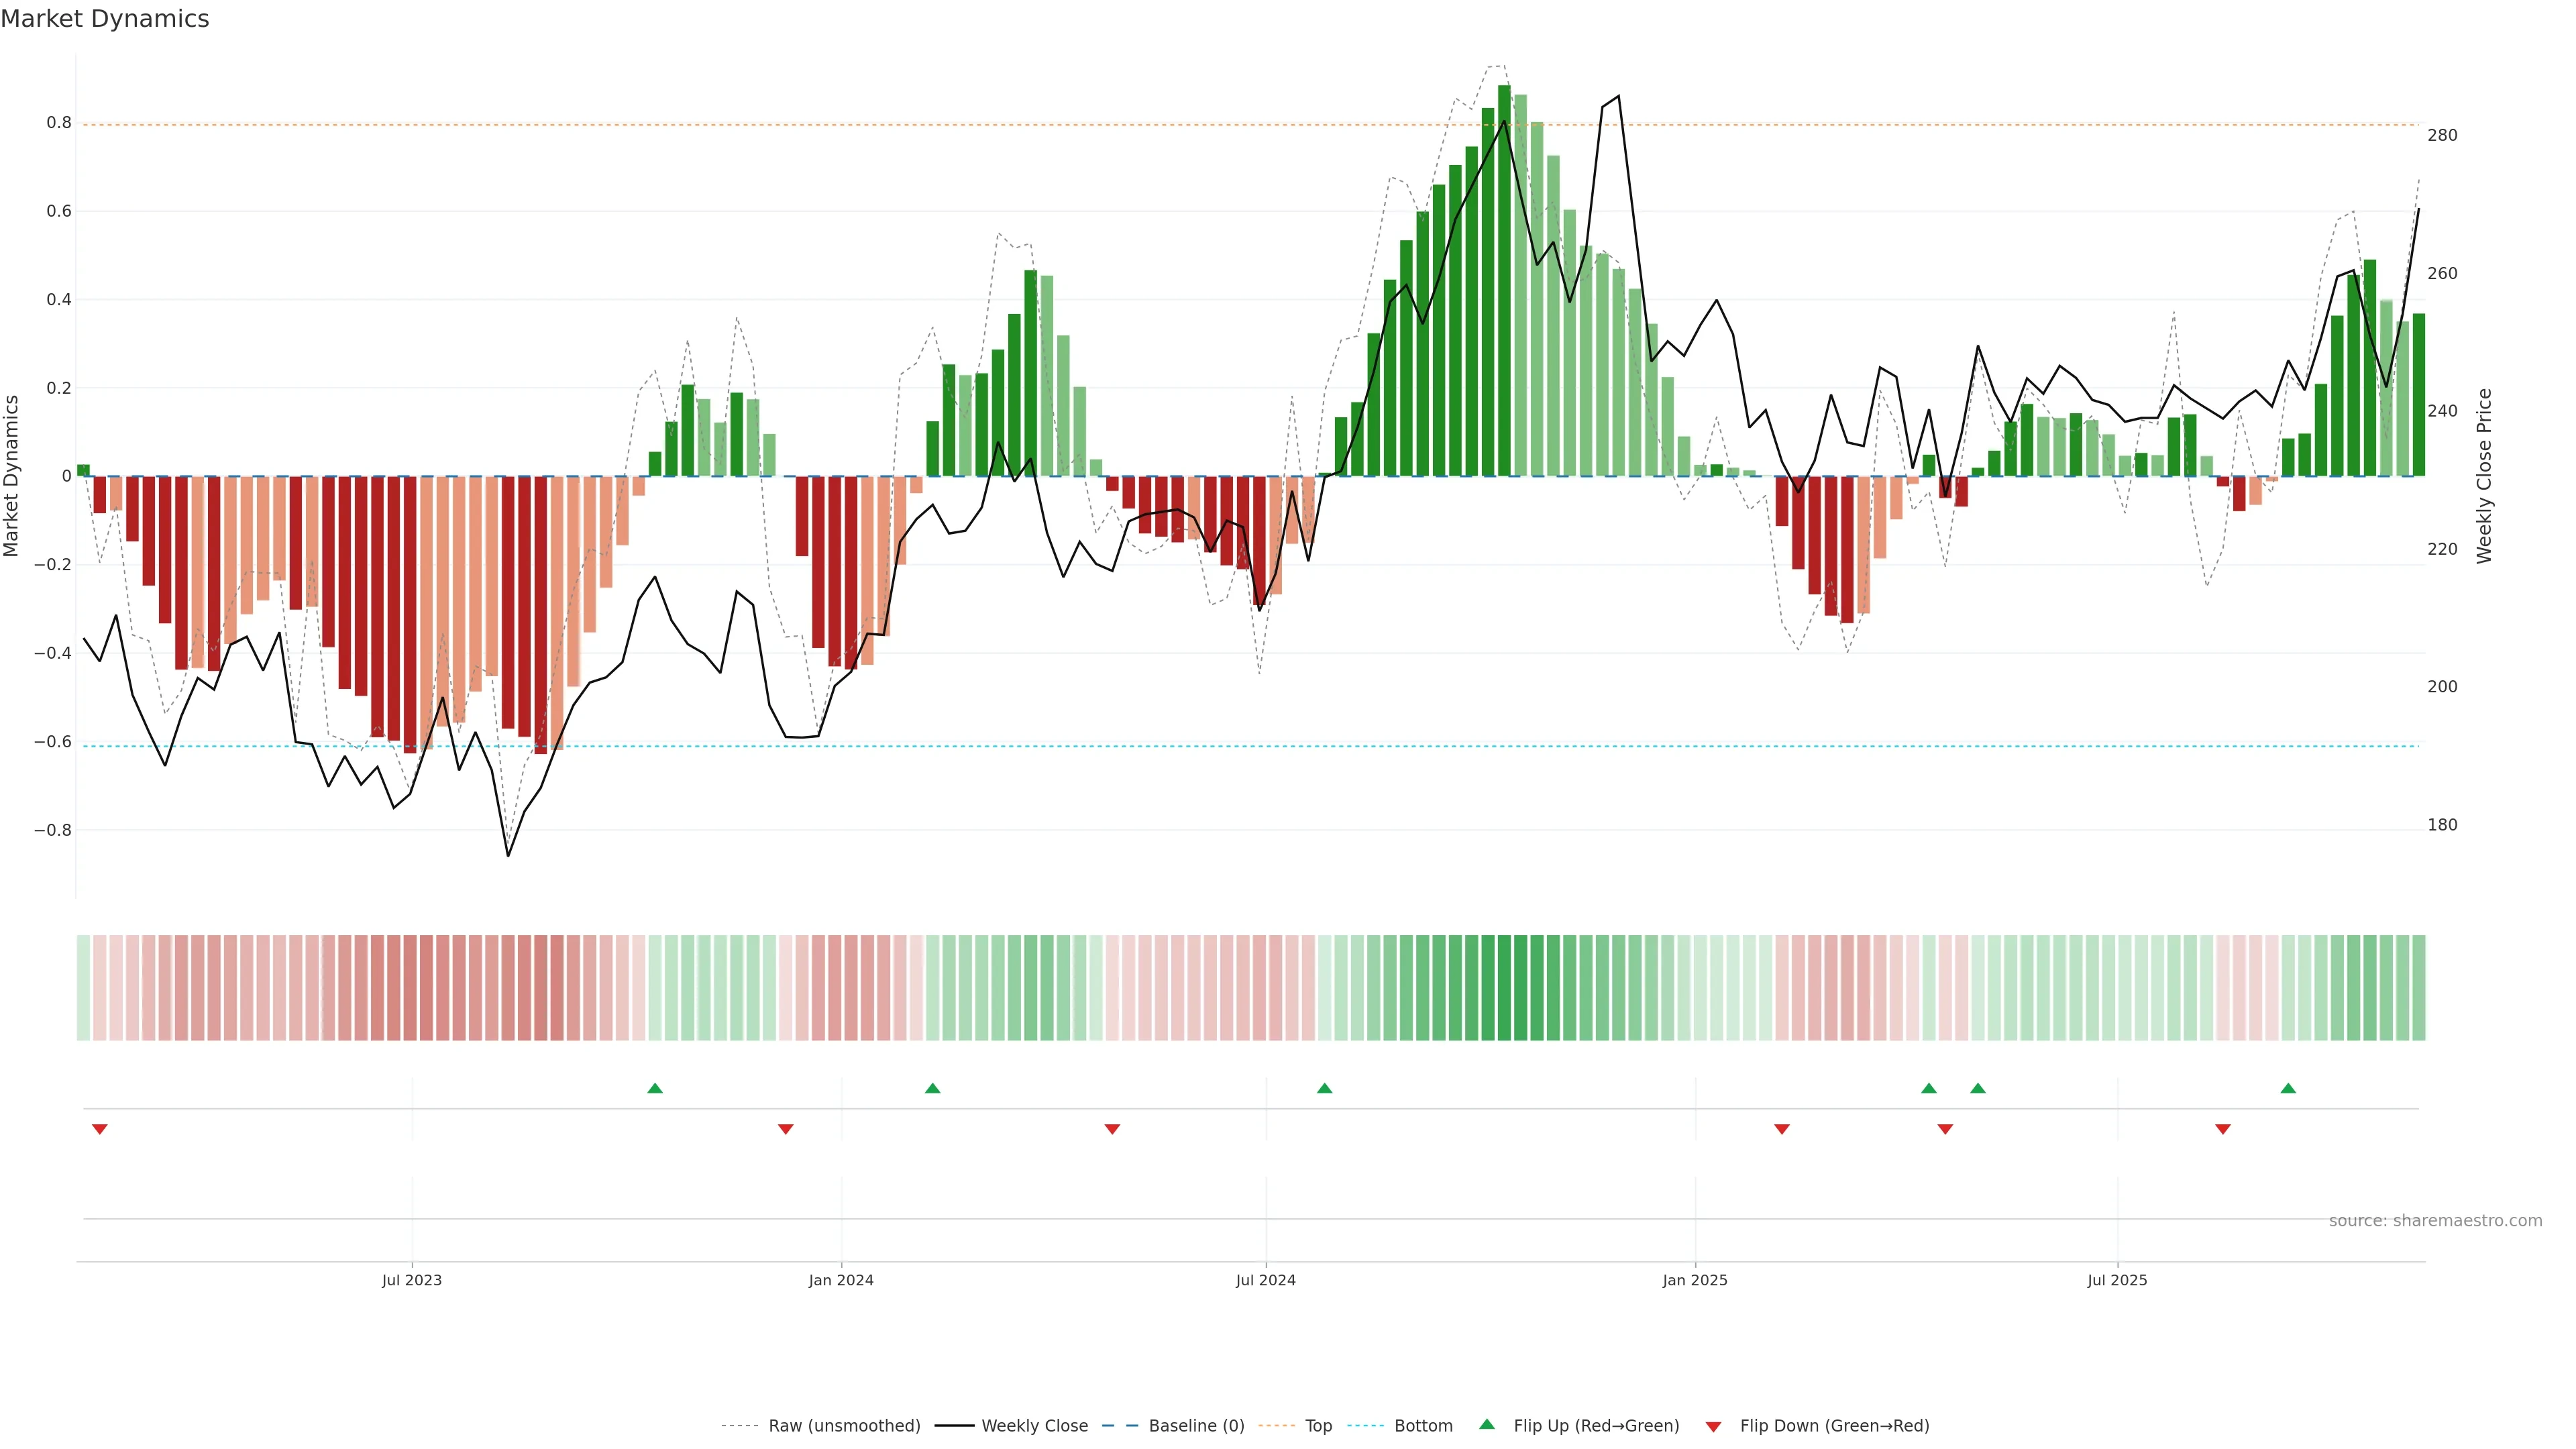Click the rightmost green flip-up triangle marker

point(2288,1088)
